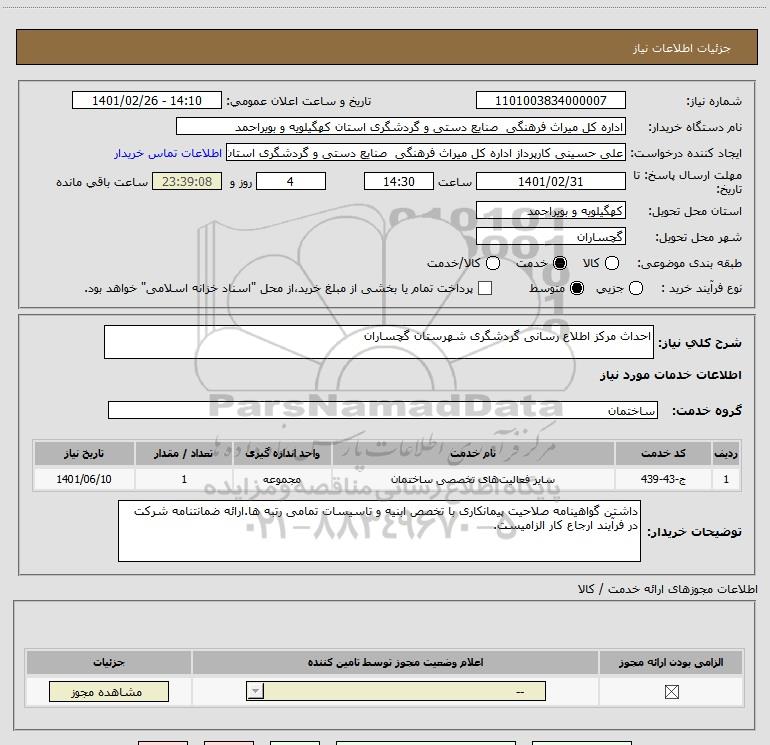Click اطلاعات مجوزهای ارائه خدمت / کالا heading
Image resolution: width=770 pixels, height=745 pixels.
[x=668, y=589]
